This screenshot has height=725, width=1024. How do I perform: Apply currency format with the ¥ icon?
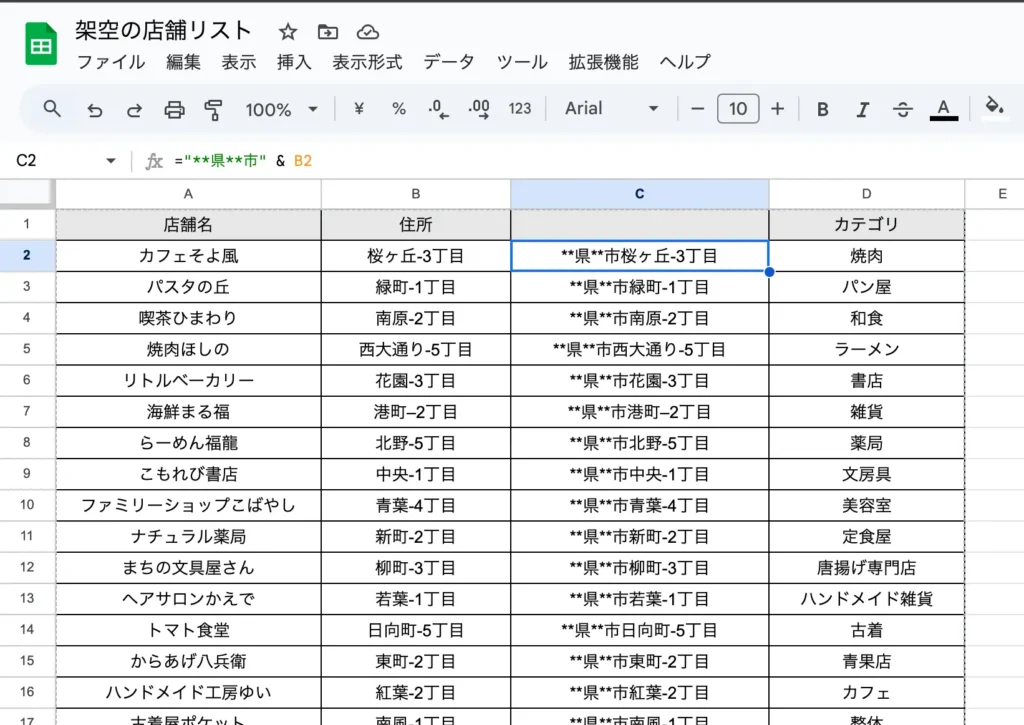click(x=357, y=109)
